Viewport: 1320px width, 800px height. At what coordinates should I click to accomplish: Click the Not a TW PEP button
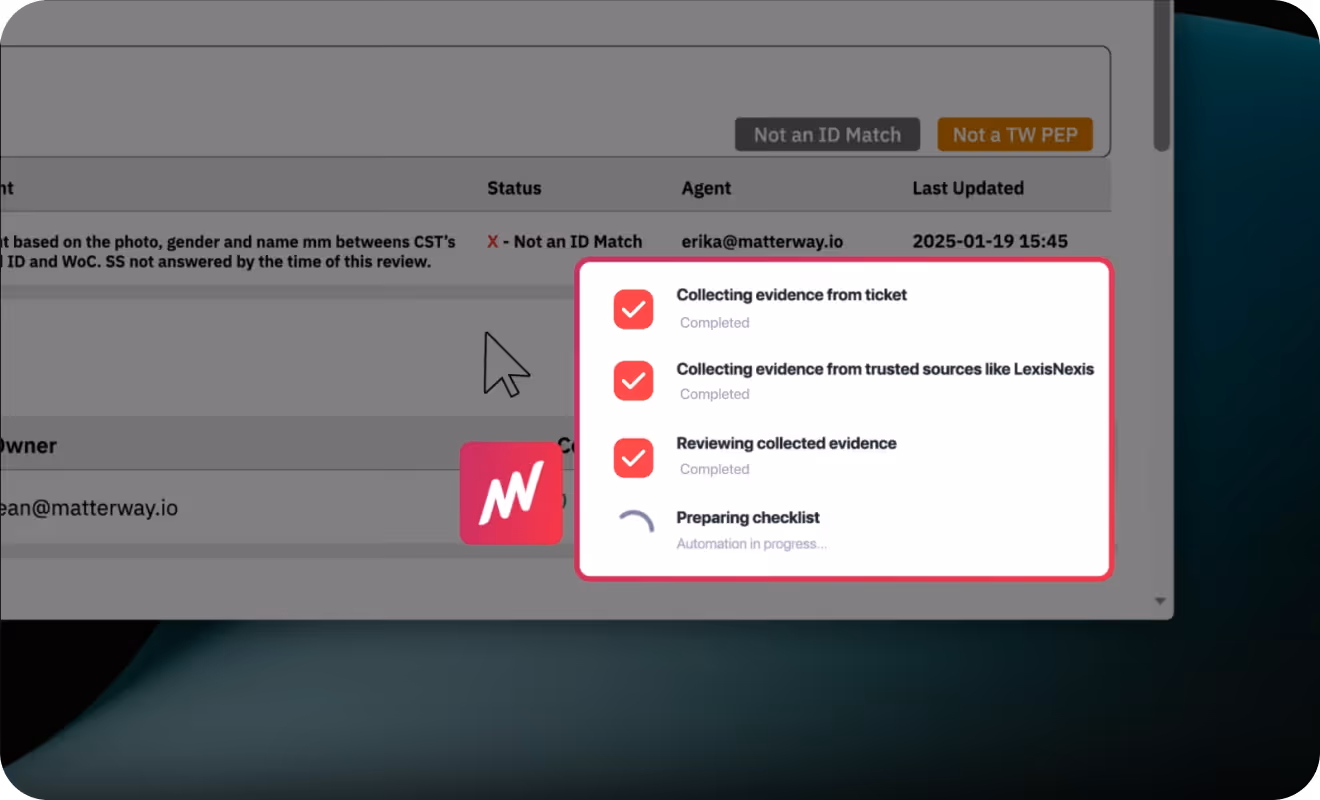(x=1015, y=135)
